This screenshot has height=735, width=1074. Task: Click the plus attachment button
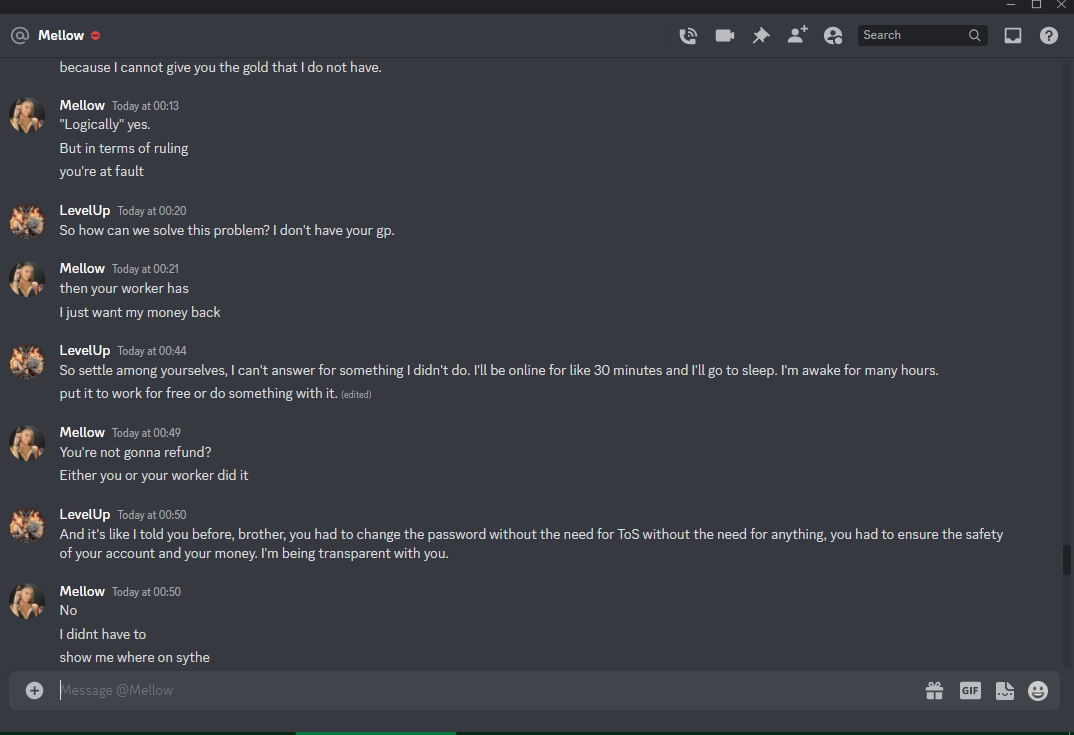tap(34, 690)
